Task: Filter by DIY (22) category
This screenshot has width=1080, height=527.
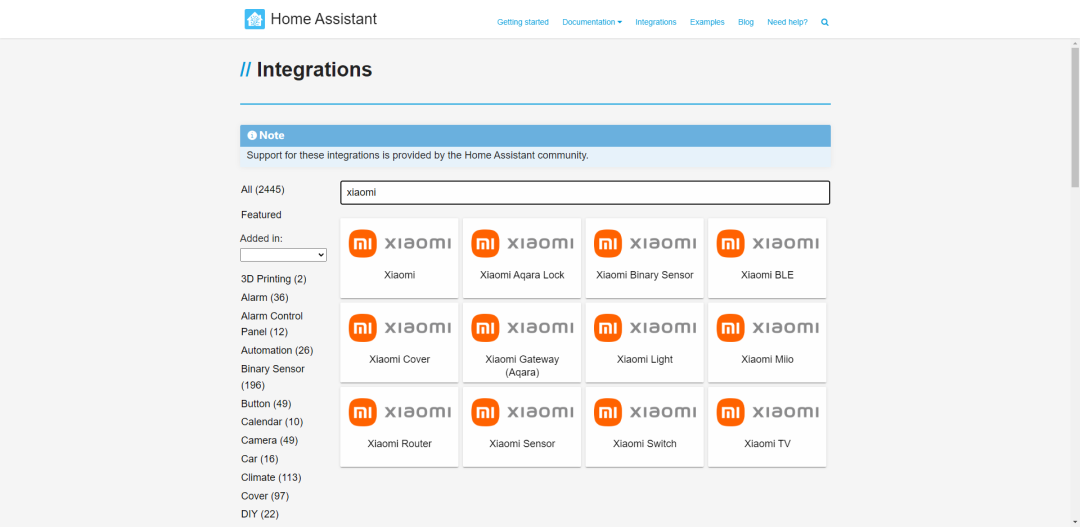Action: pos(260,515)
